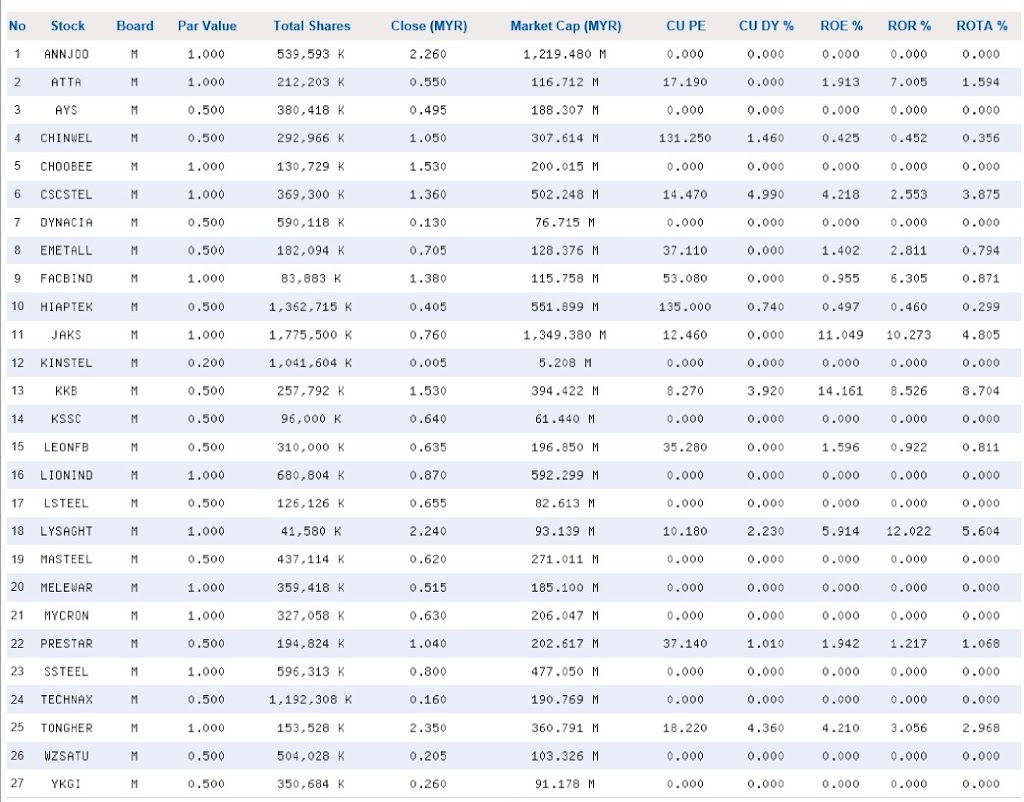This screenshot has height=802, width=1024.
Task: Select the TECHNAX stock name
Action: (x=66, y=700)
